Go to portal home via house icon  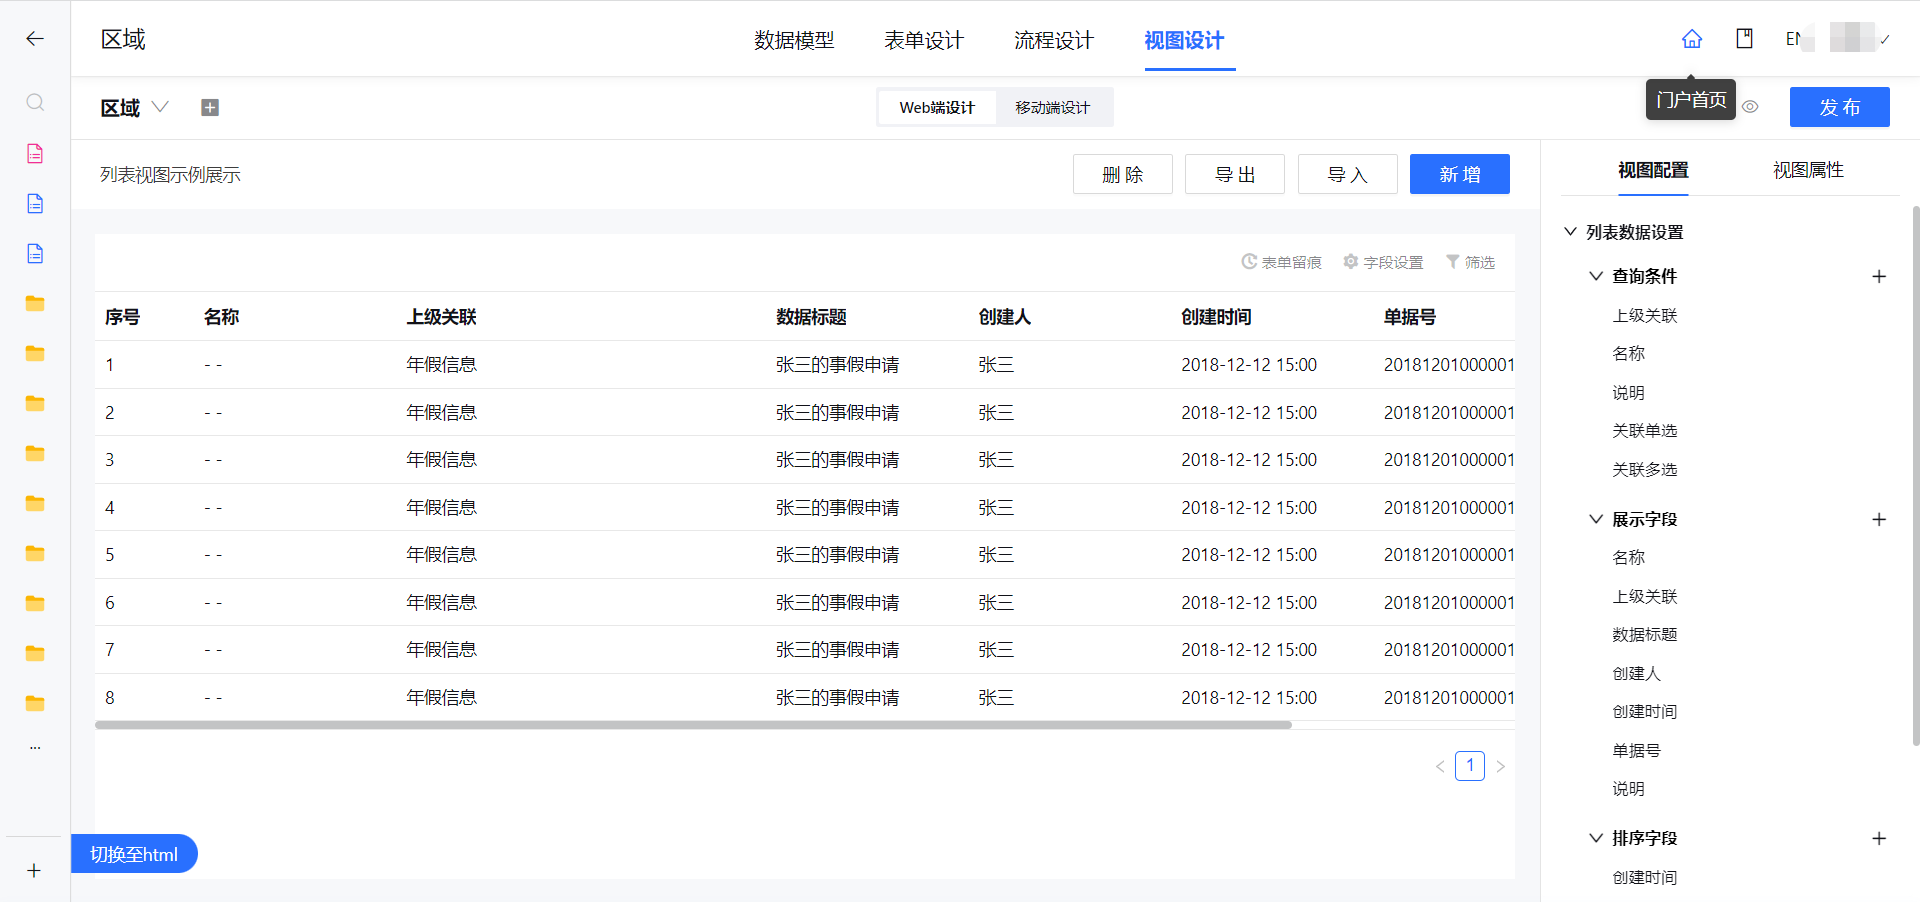[1692, 39]
